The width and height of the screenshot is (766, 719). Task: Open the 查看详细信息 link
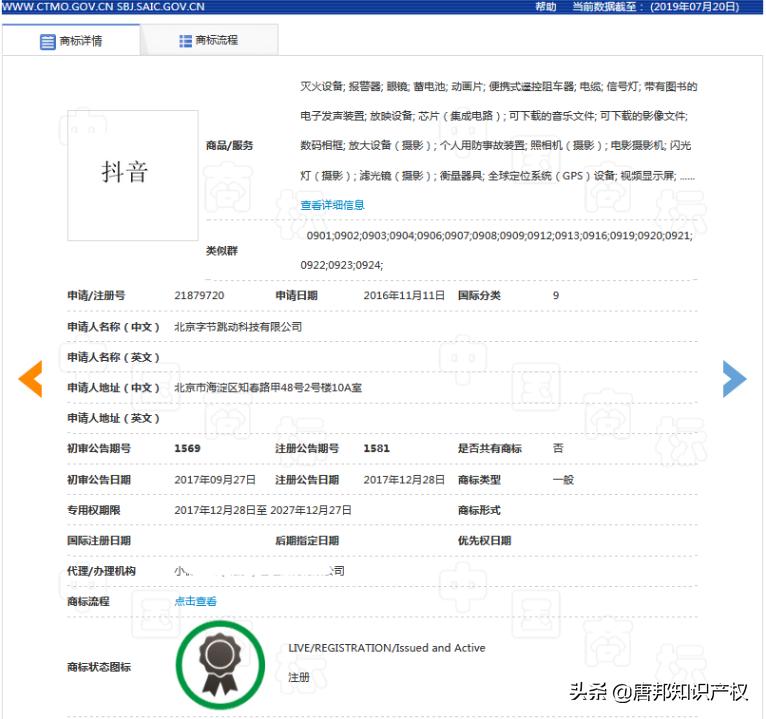(x=332, y=205)
